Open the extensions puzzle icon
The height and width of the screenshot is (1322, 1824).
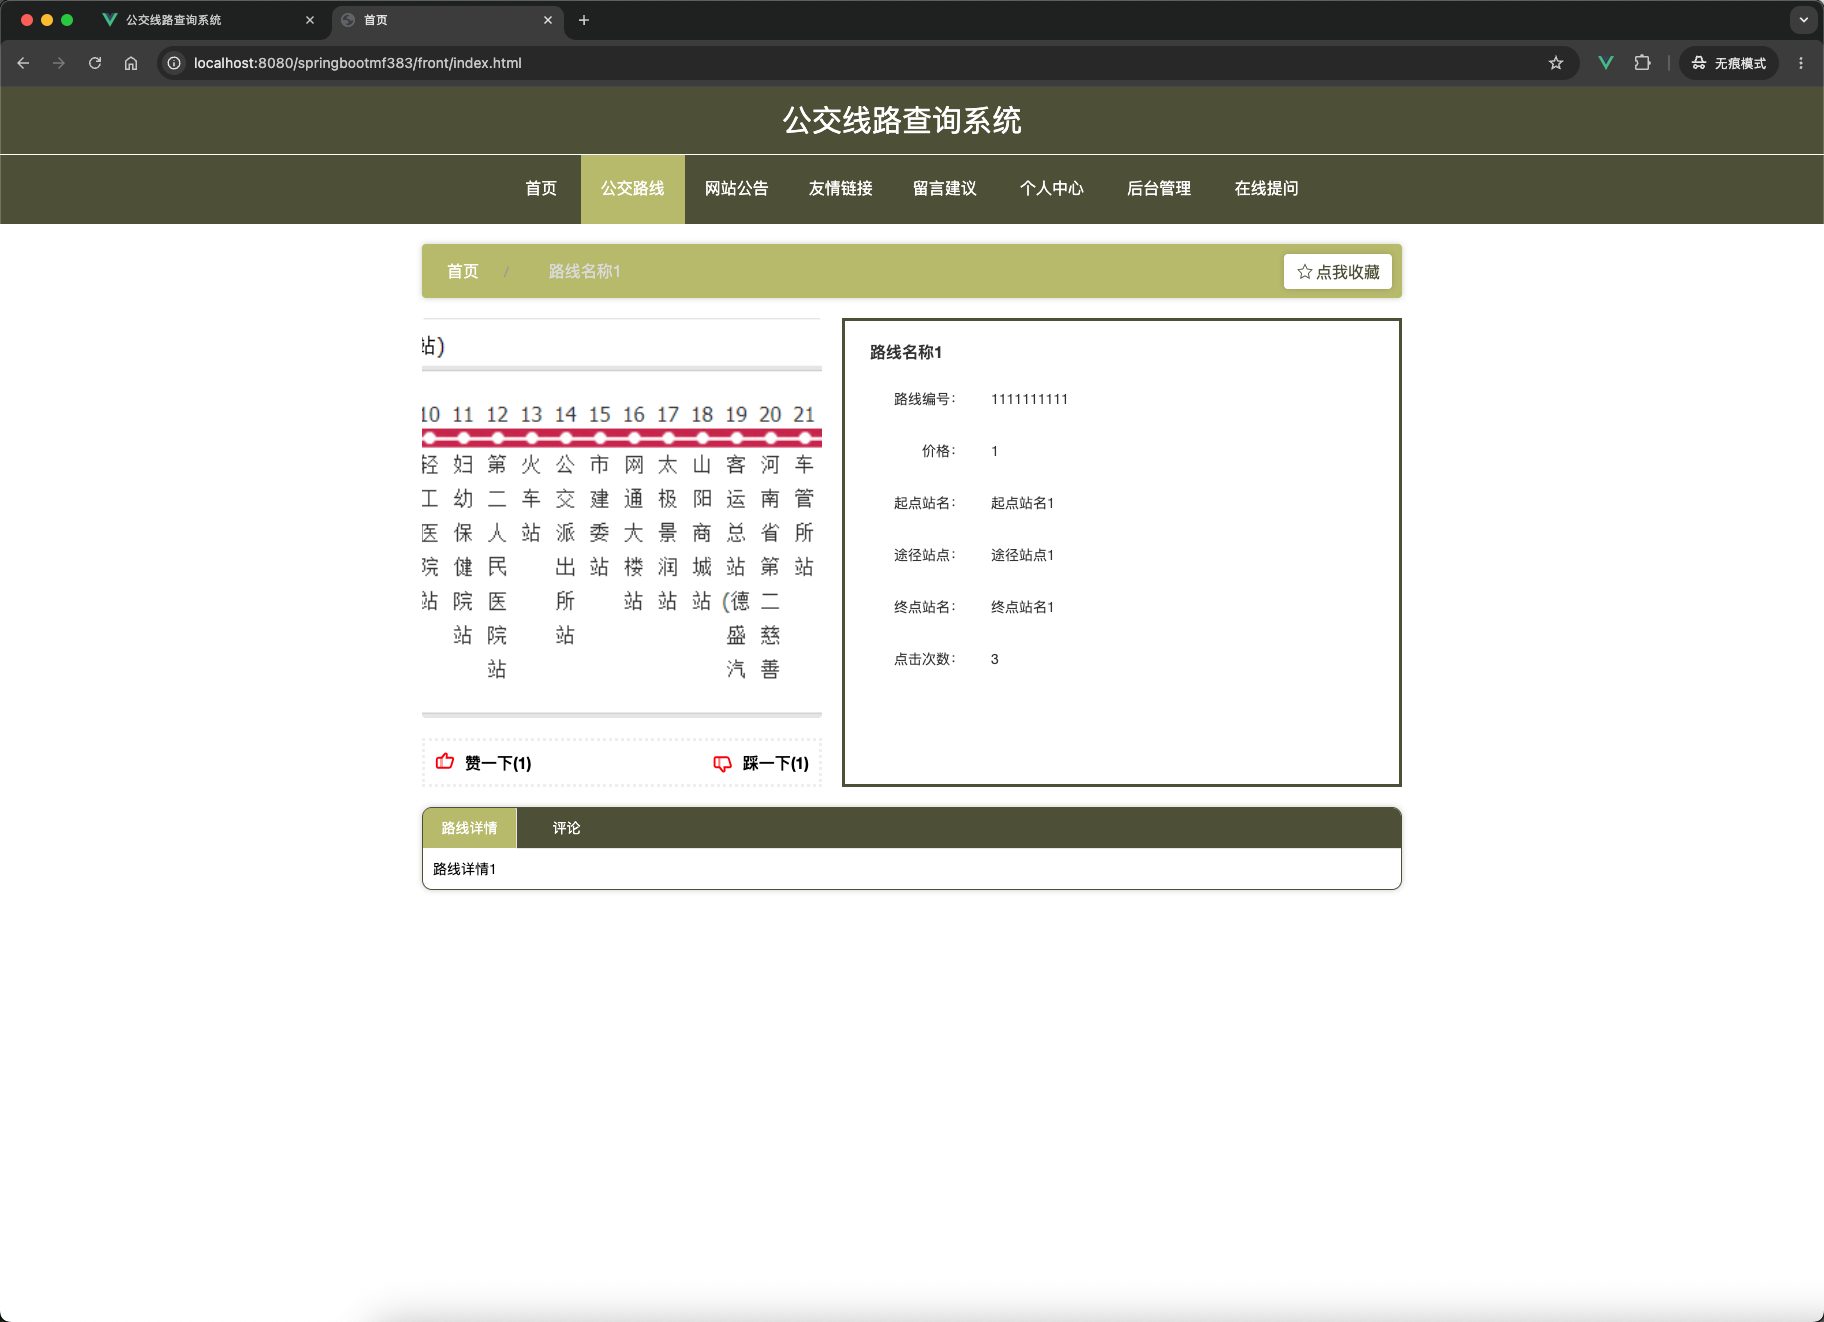(x=1642, y=63)
